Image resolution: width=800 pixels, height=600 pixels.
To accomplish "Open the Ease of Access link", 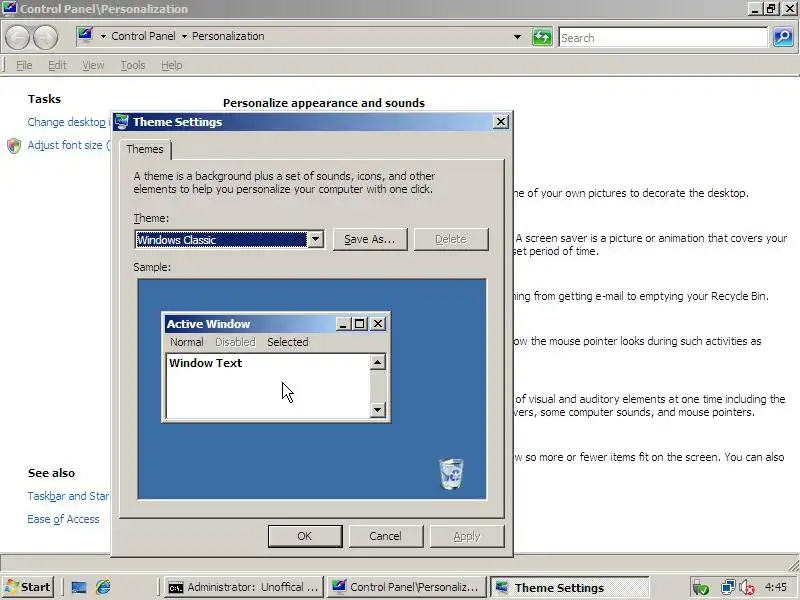I will coord(63,519).
